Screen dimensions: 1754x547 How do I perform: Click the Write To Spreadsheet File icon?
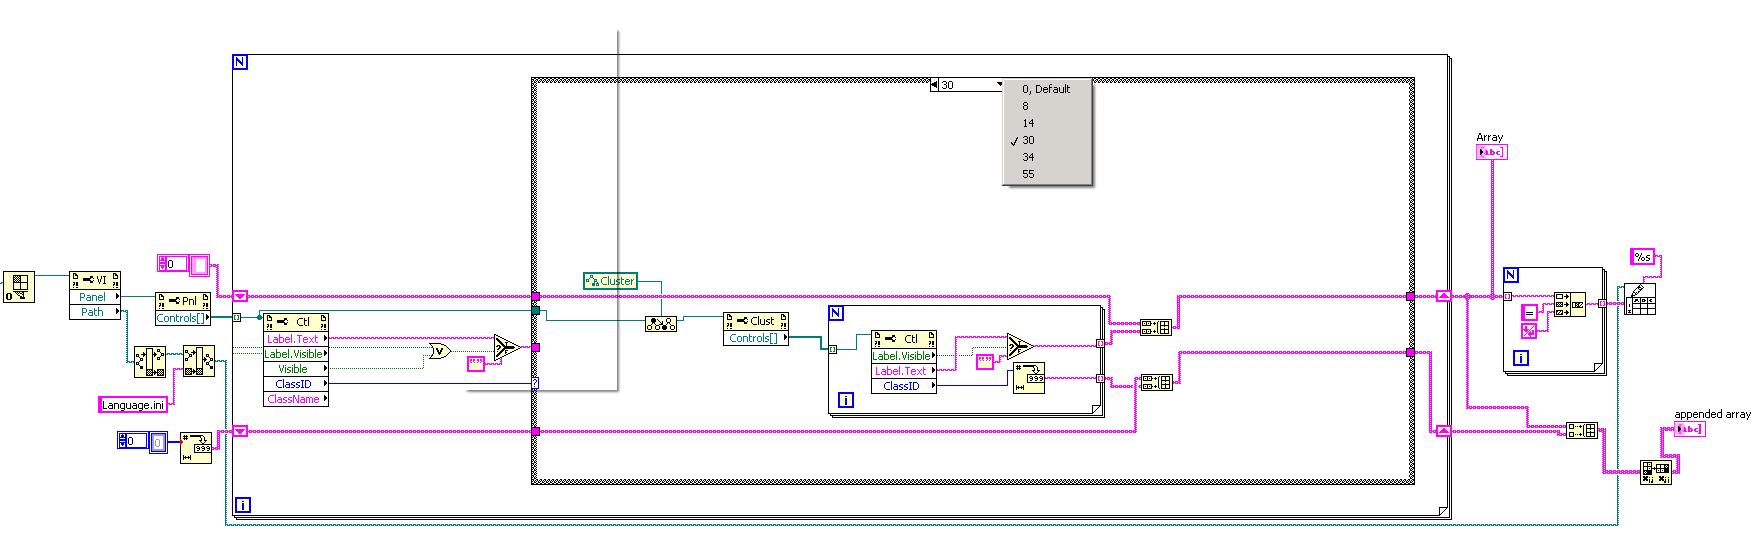(1640, 299)
